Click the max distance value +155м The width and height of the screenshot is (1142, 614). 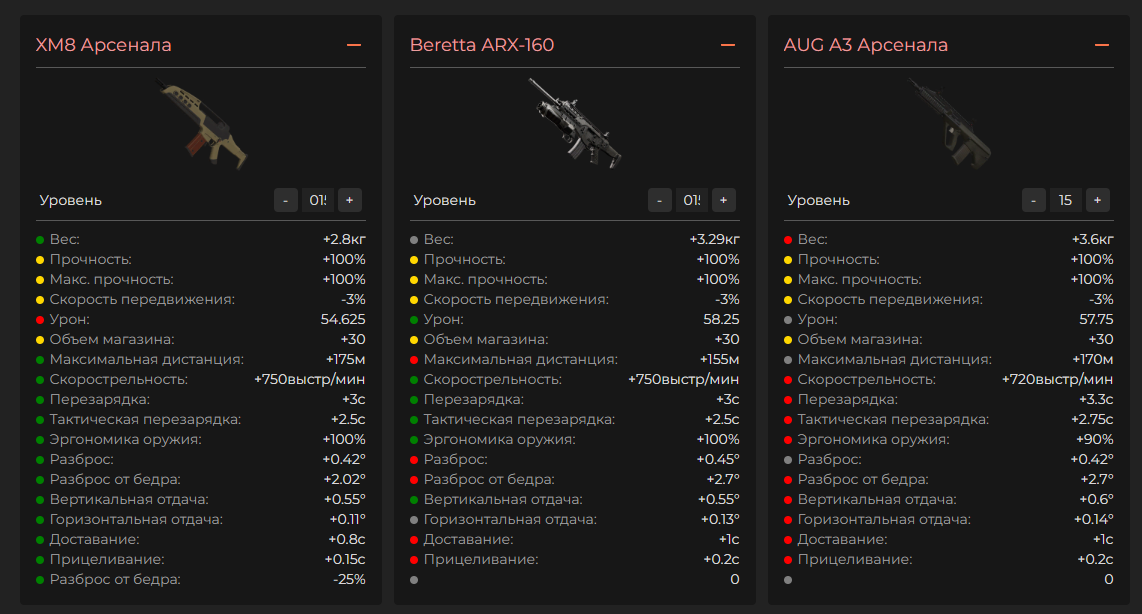click(720, 360)
